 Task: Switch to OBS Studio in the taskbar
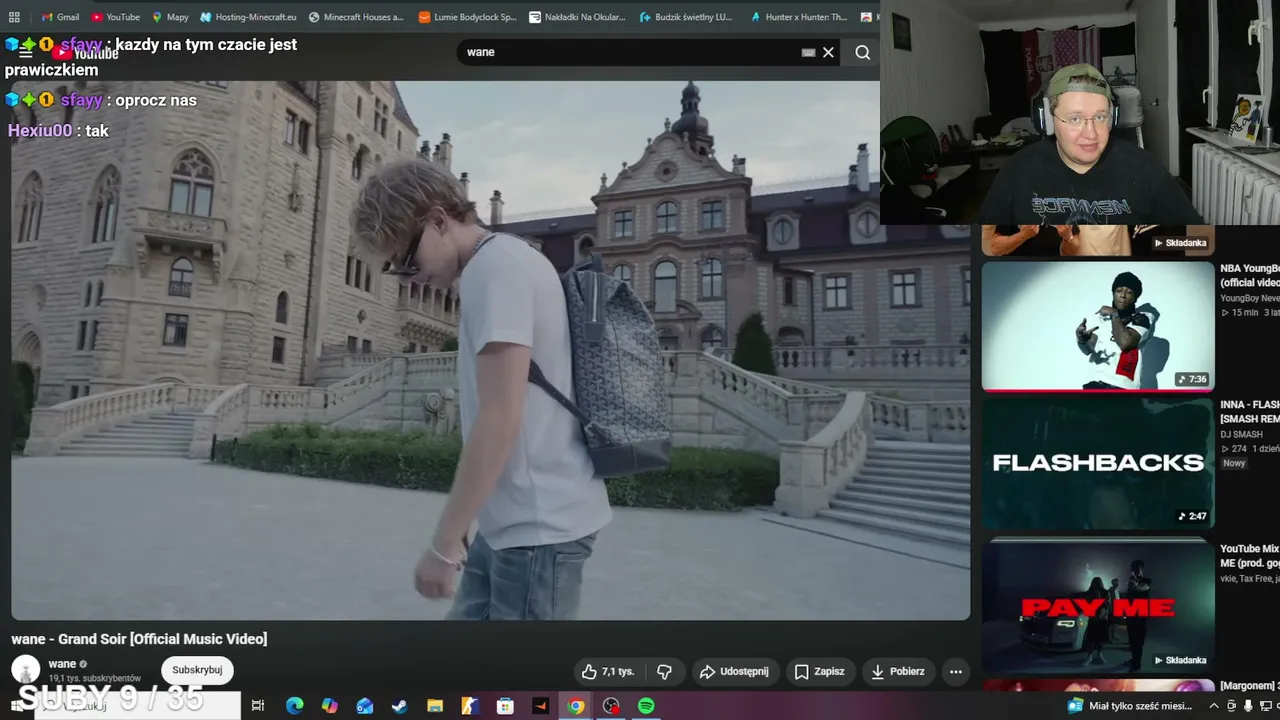[611, 706]
